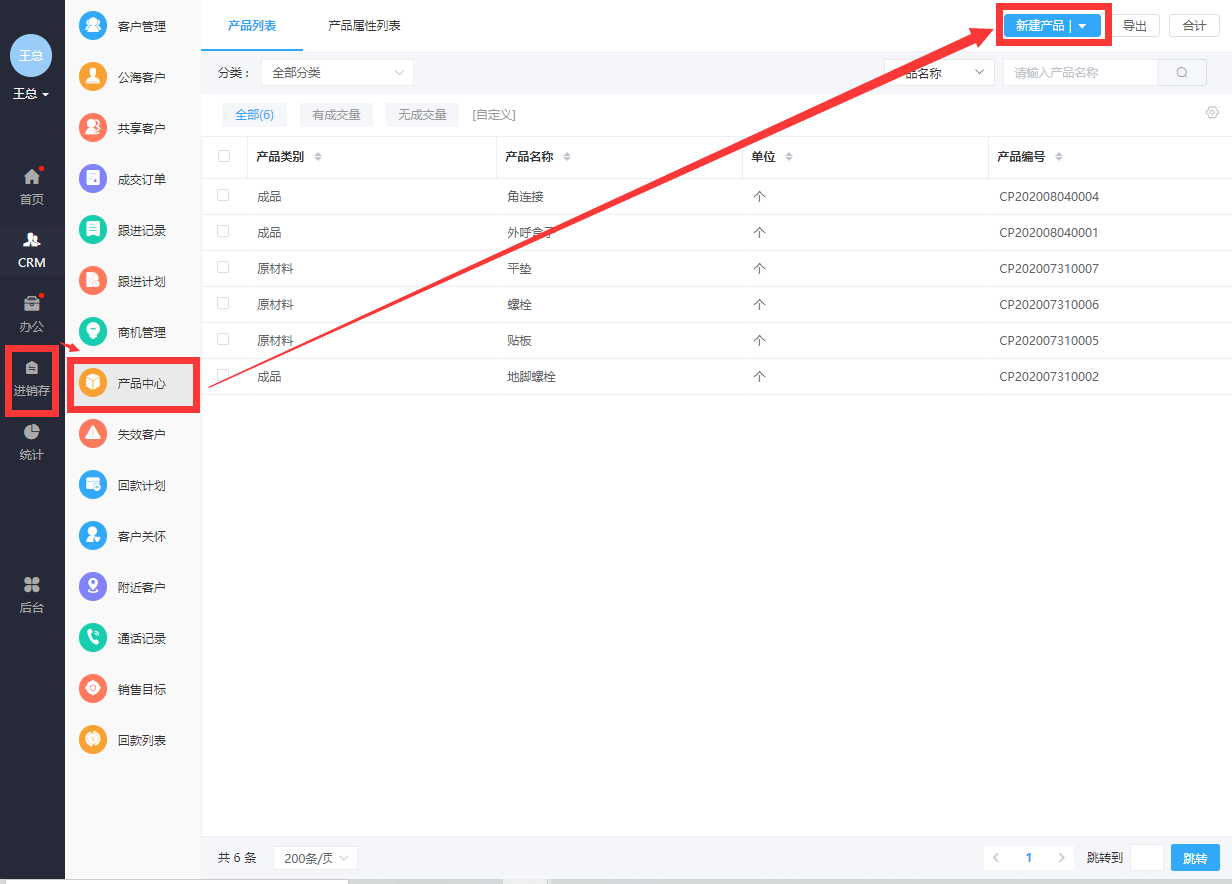Viewport: 1232px width, 884px height.
Task: Check the 螺栓 row checkbox
Action: point(223,303)
